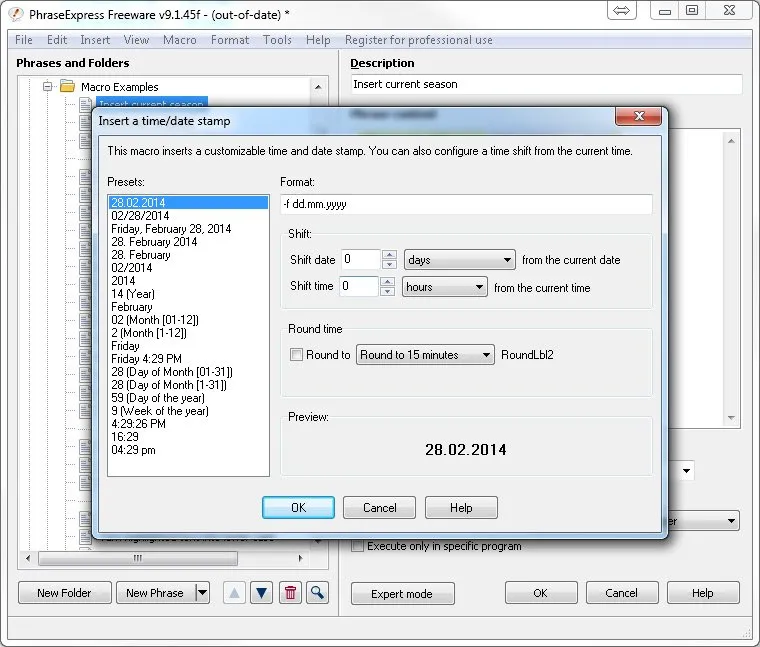
Task: Open the Help menu
Action: 318,40
